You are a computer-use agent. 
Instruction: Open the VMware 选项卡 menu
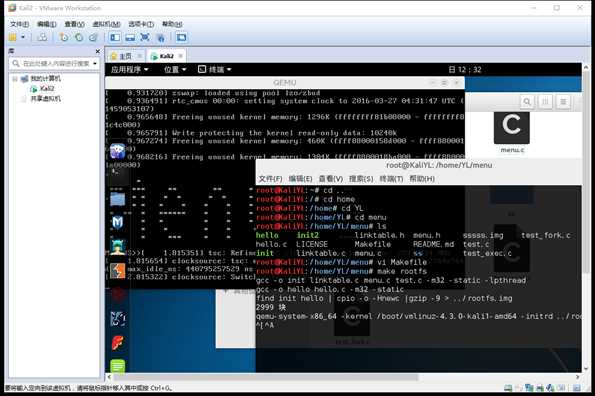141,24
